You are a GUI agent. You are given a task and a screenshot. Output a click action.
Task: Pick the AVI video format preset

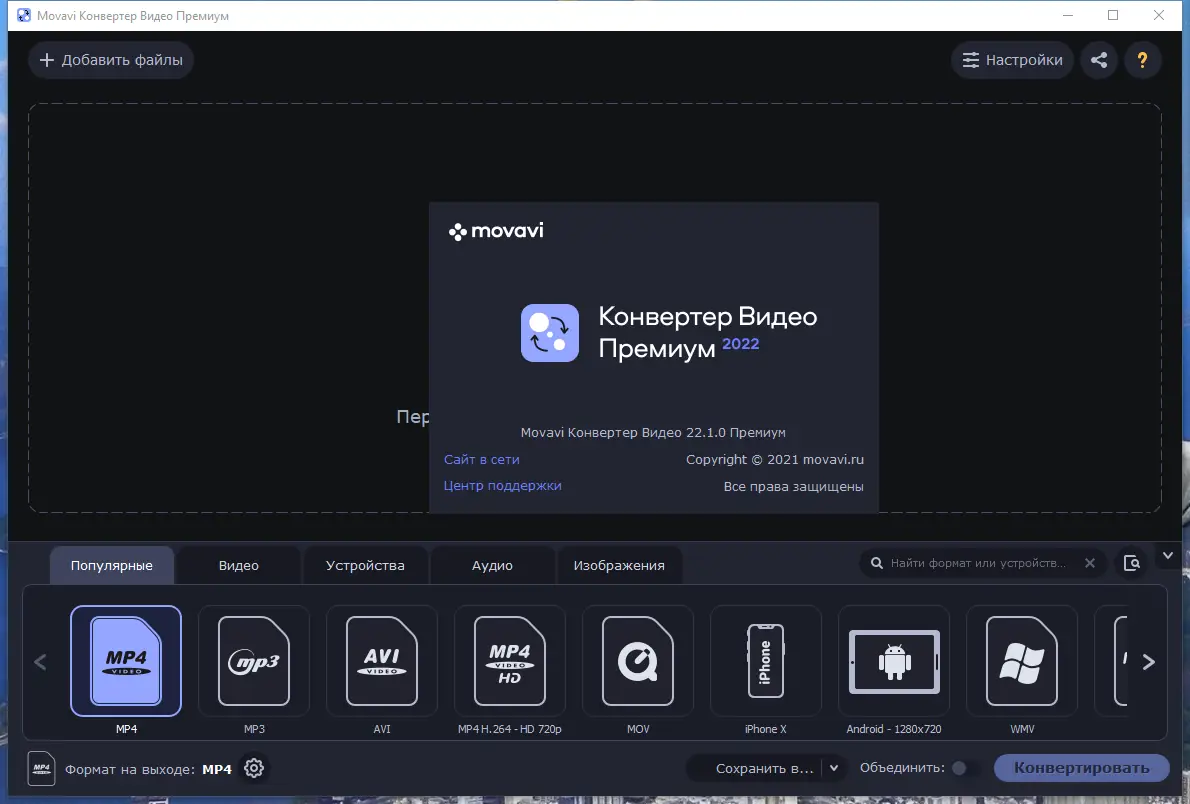coord(381,661)
